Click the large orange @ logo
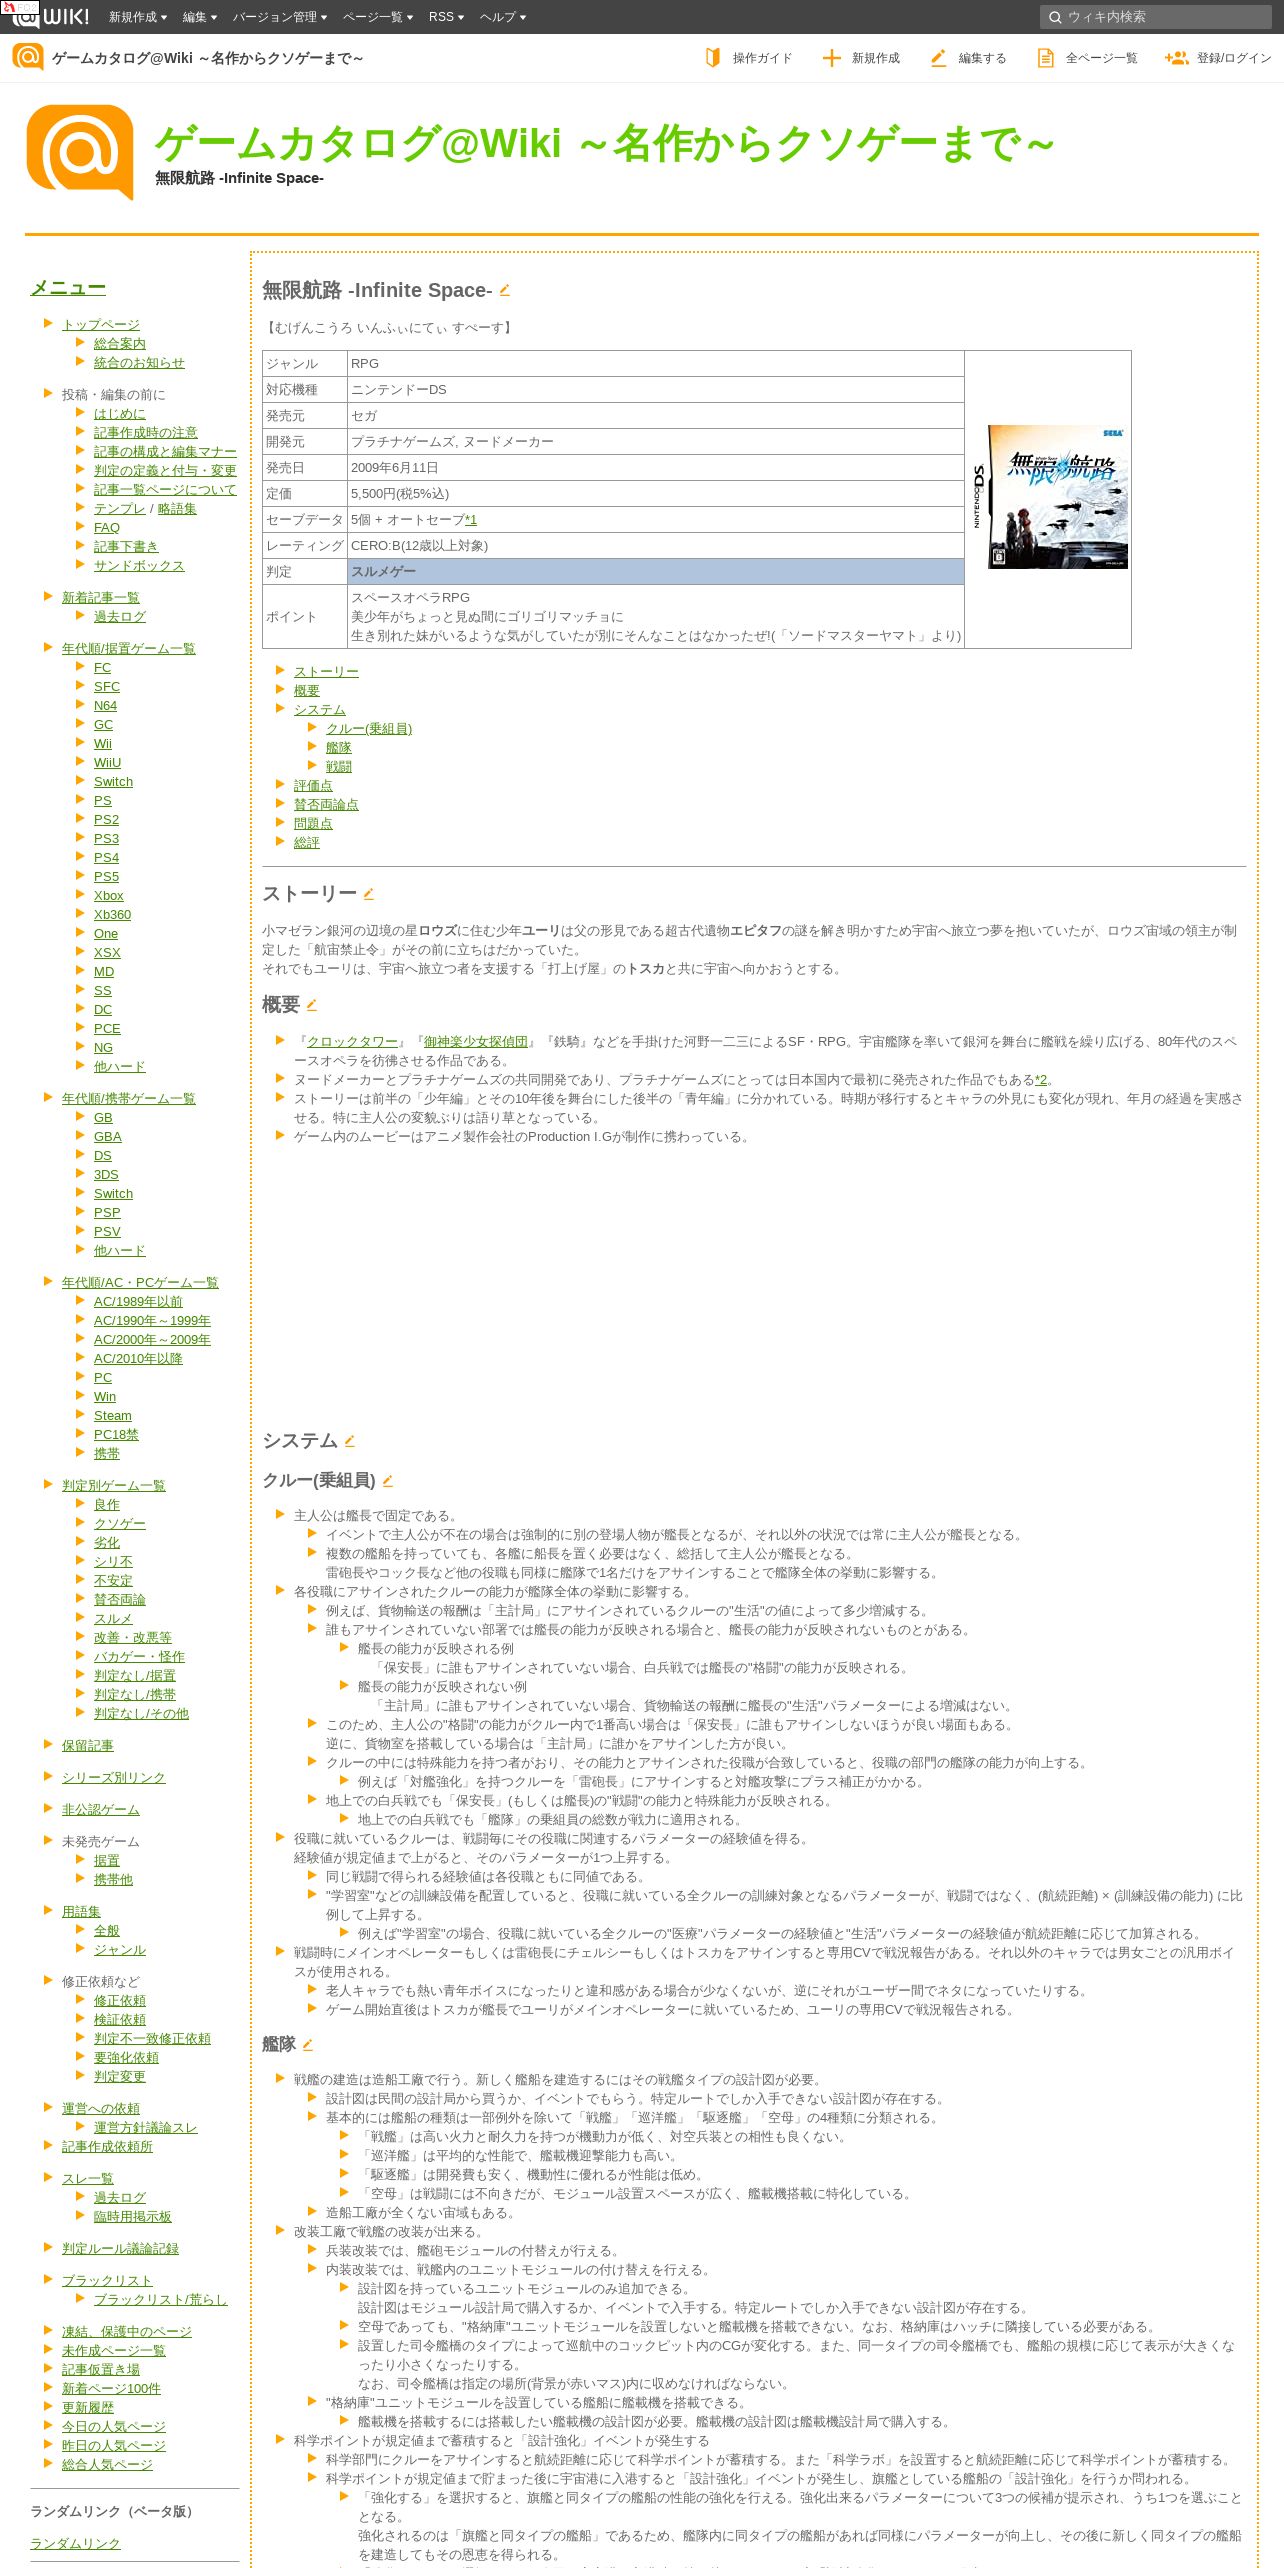1284x2568 pixels. tap(80, 152)
